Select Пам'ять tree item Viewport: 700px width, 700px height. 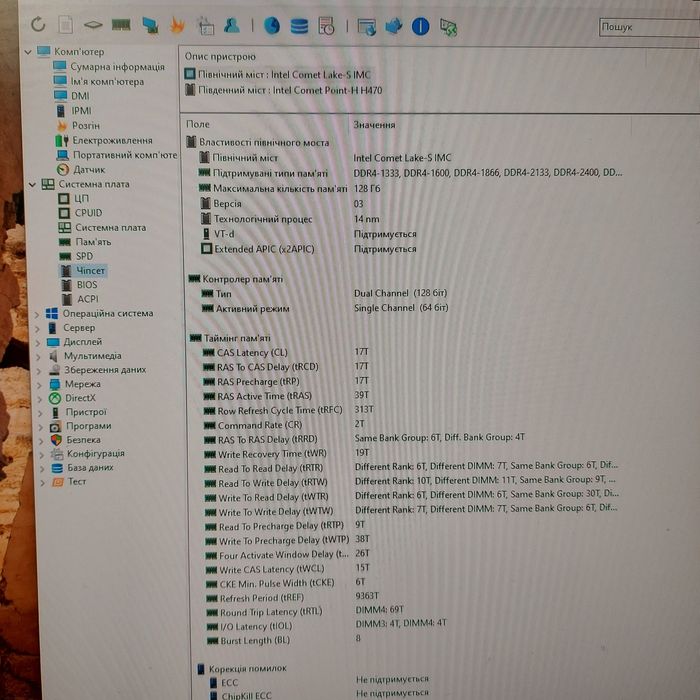click(85, 242)
